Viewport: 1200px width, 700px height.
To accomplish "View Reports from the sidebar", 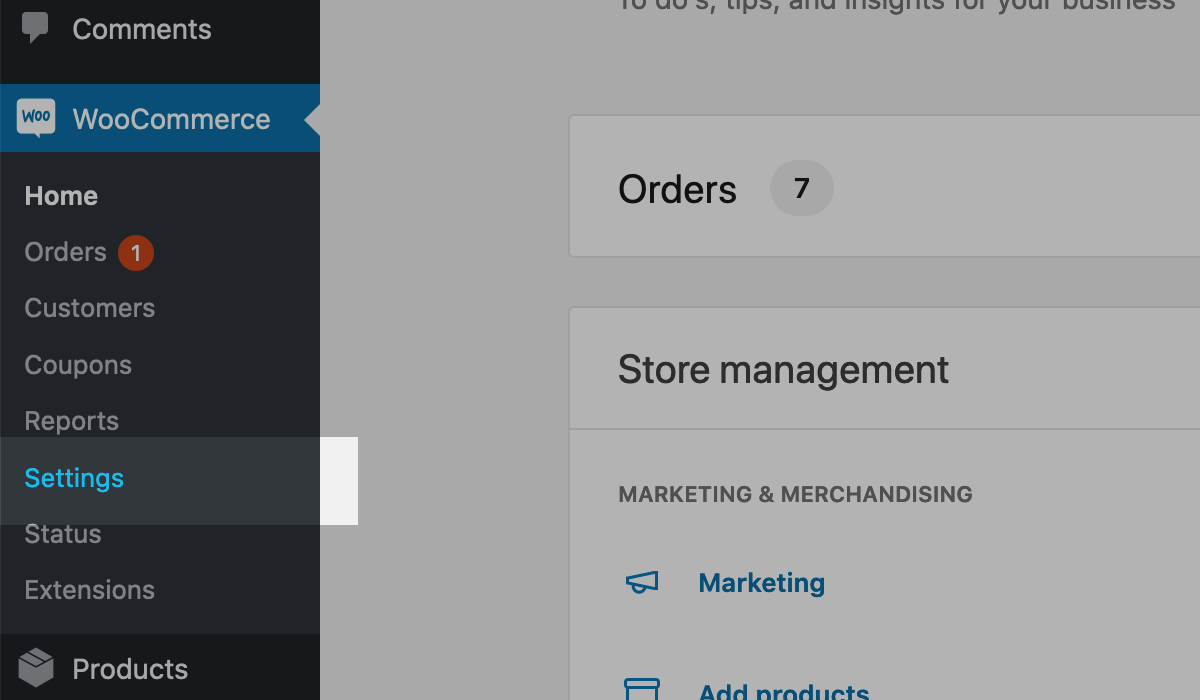I will 72,421.
